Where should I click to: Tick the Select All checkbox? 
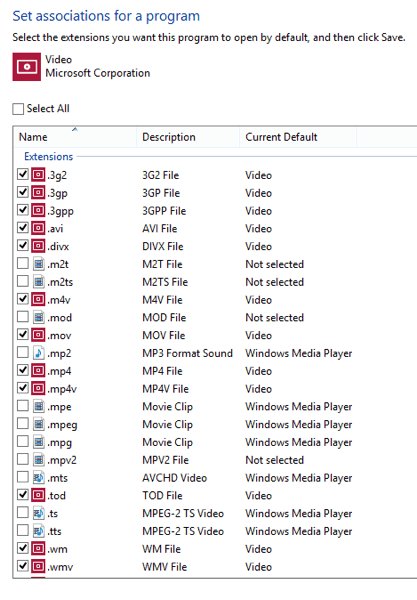coord(18,109)
